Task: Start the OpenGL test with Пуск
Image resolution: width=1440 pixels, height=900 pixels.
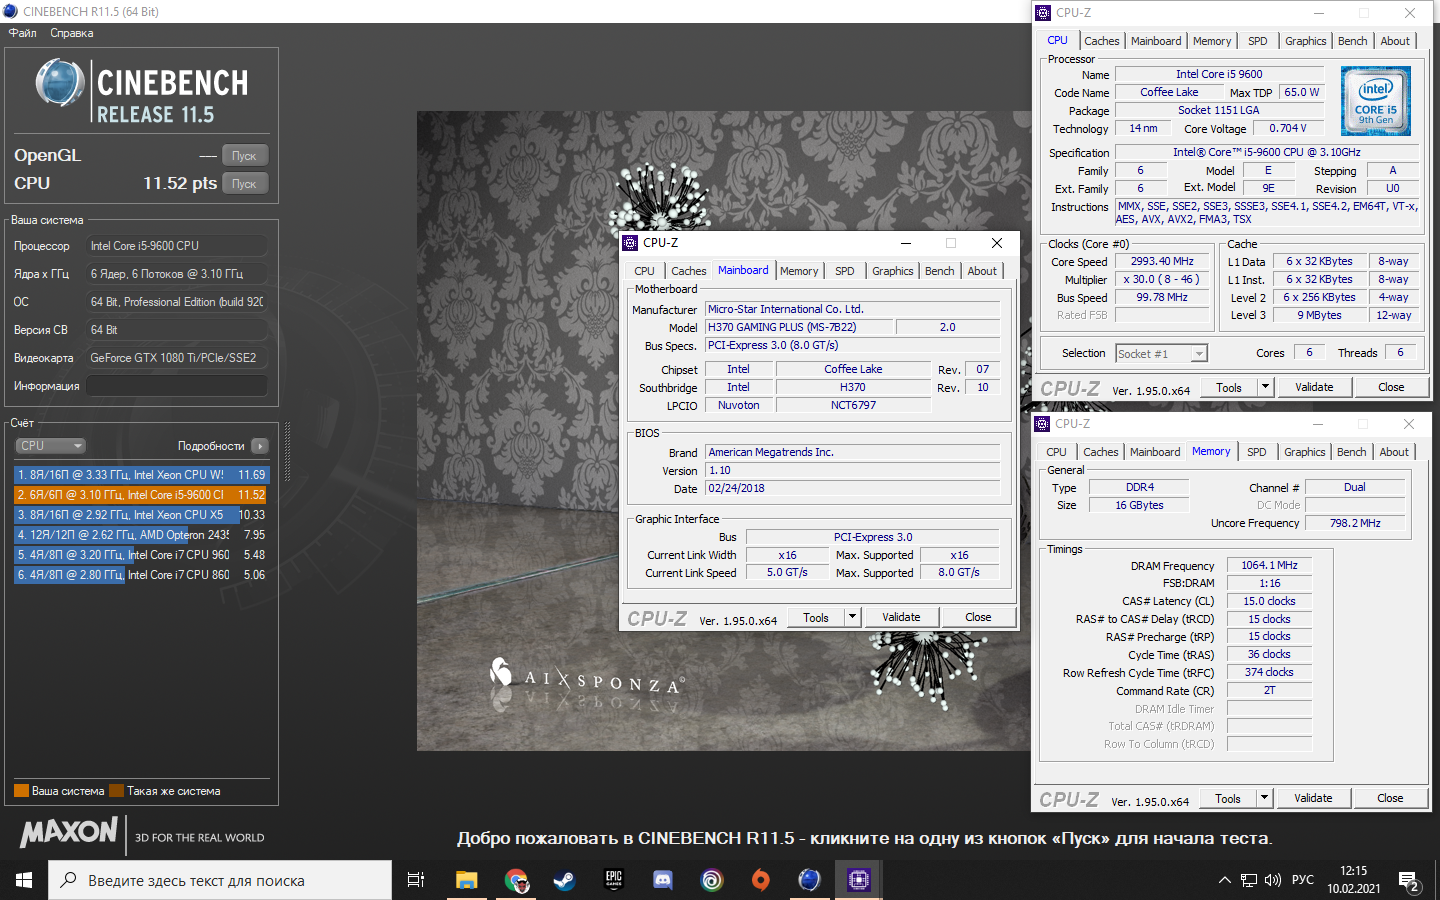Action: pos(245,155)
